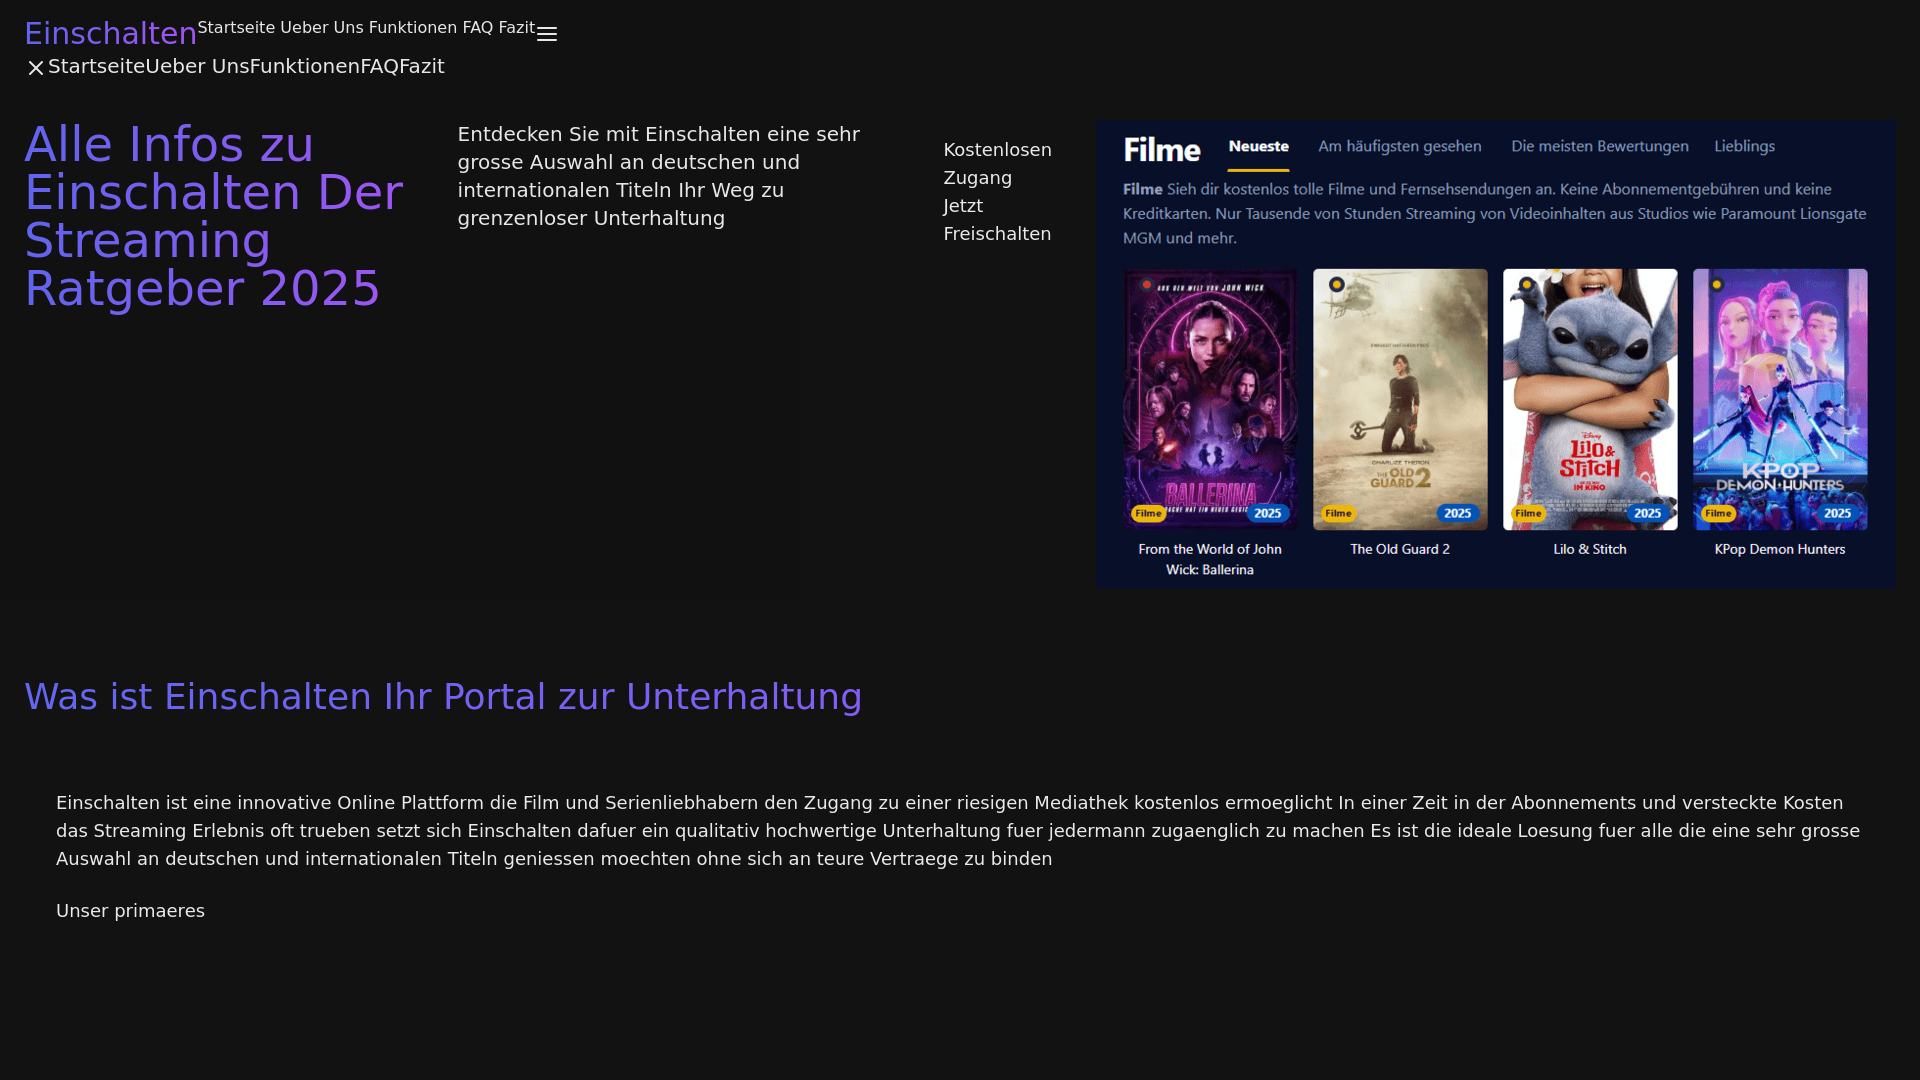Select FAQ in the expanded mobile menu
Viewport: 1920px width, 1080px height.
(x=380, y=66)
